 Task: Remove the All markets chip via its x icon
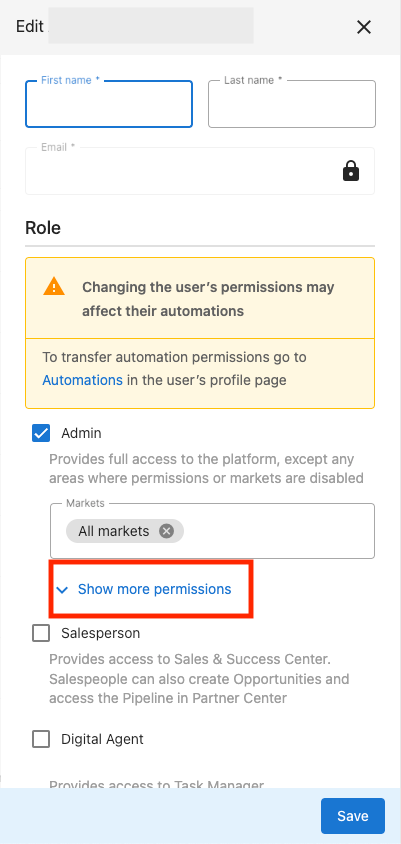click(166, 531)
